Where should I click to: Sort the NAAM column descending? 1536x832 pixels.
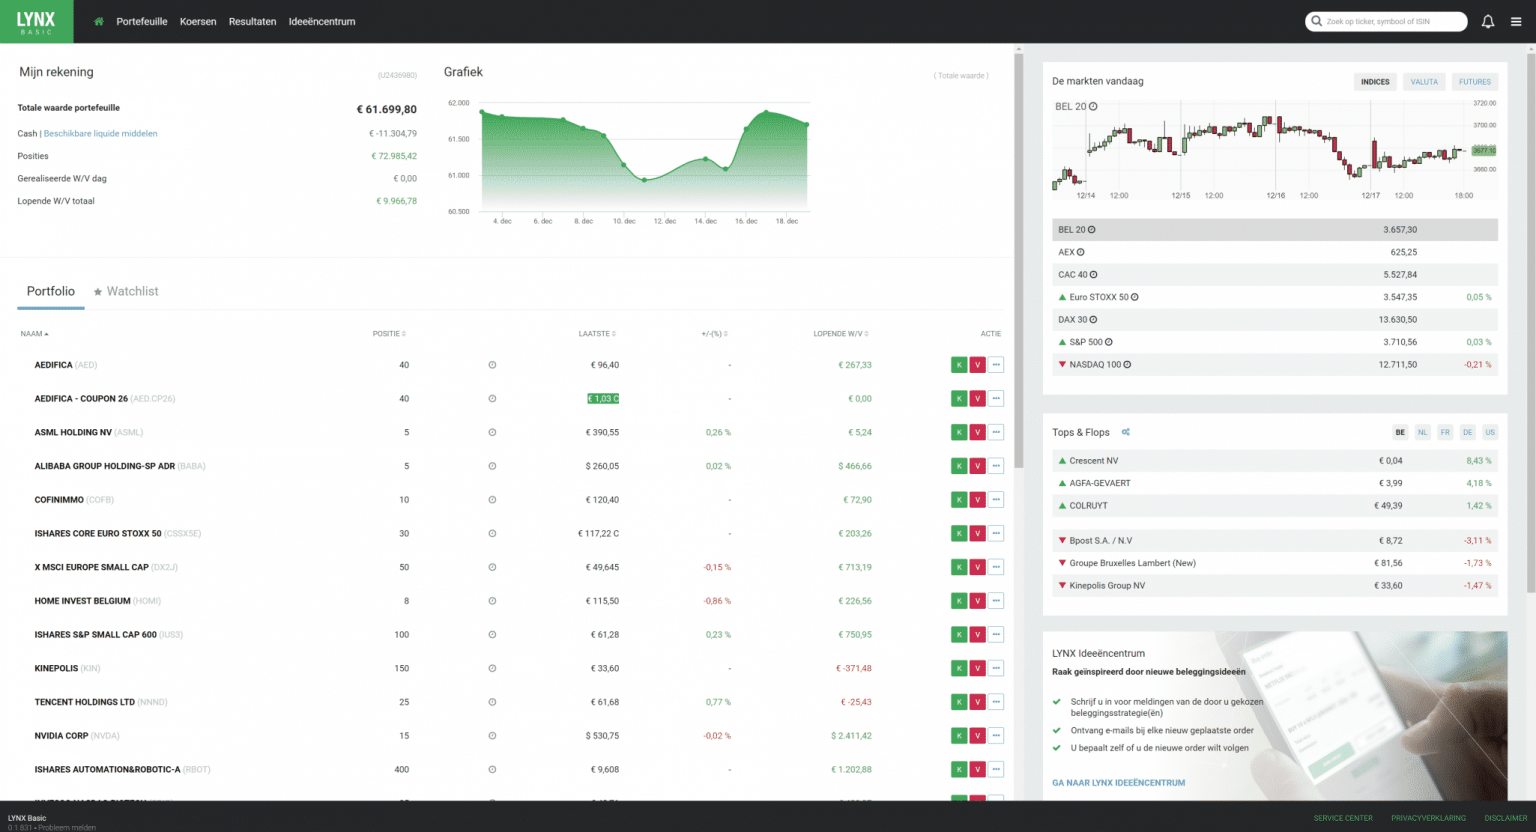tap(33, 334)
